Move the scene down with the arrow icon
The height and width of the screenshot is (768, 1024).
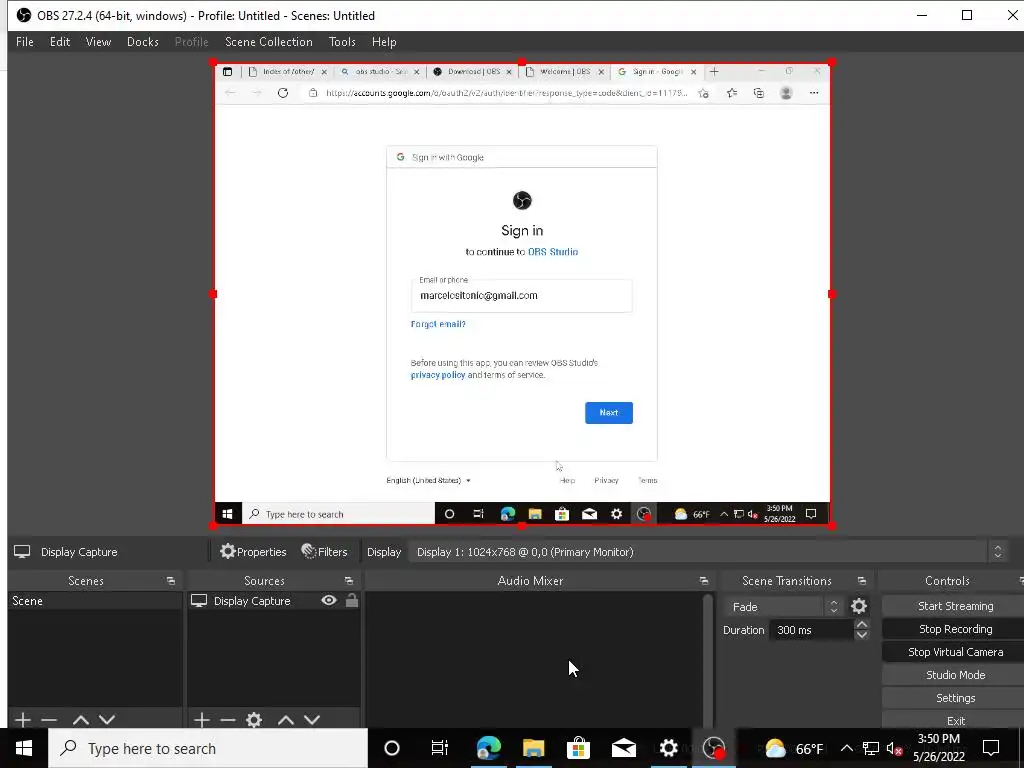(x=107, y=720)
